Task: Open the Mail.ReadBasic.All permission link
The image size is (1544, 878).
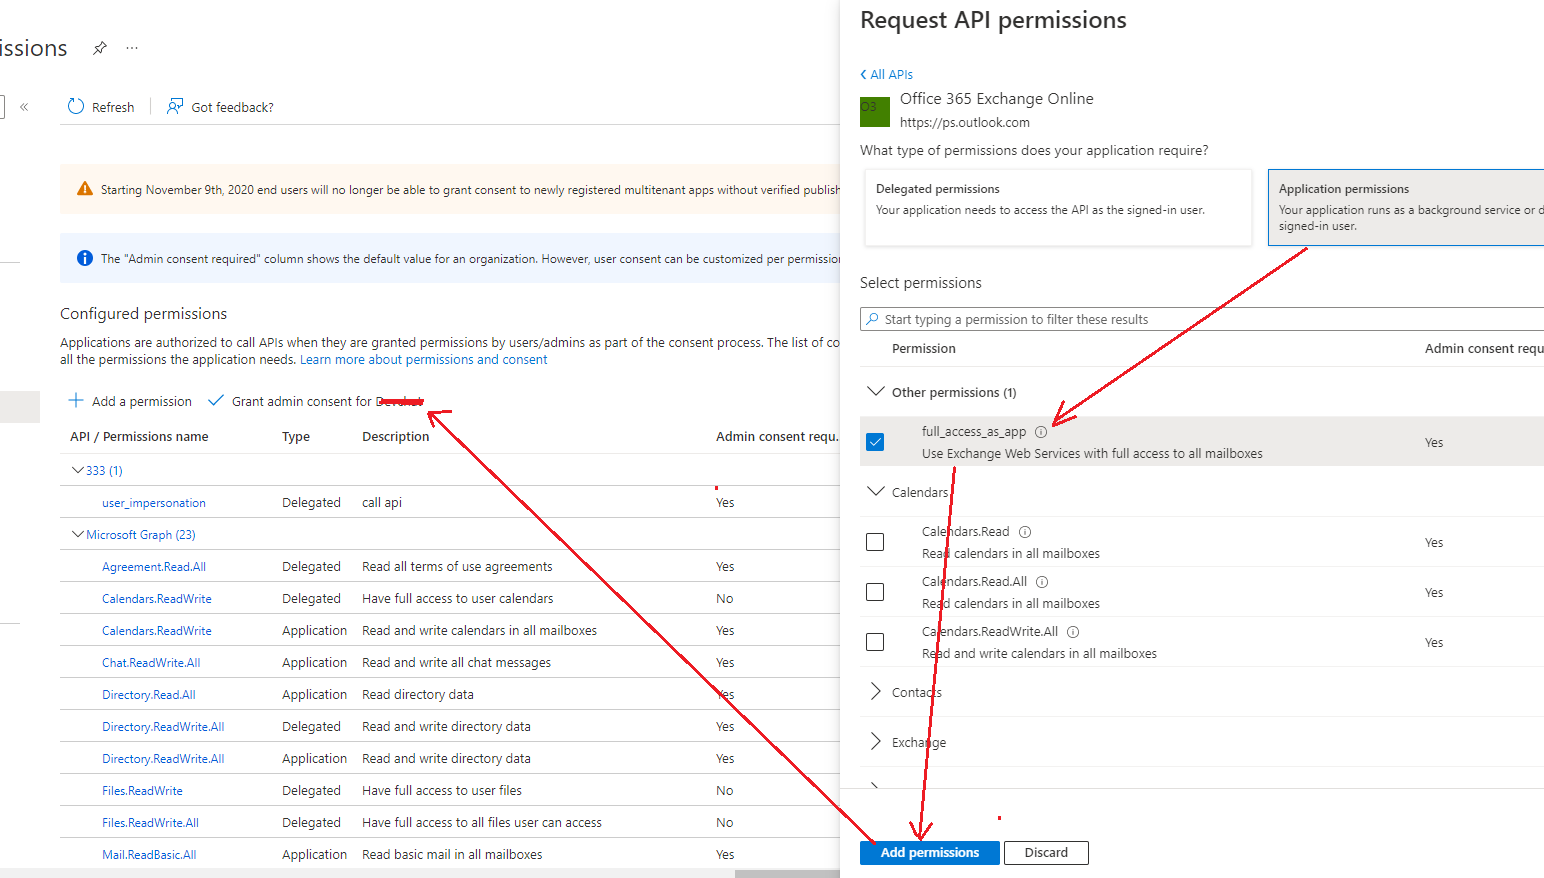Action: [149, 855]
